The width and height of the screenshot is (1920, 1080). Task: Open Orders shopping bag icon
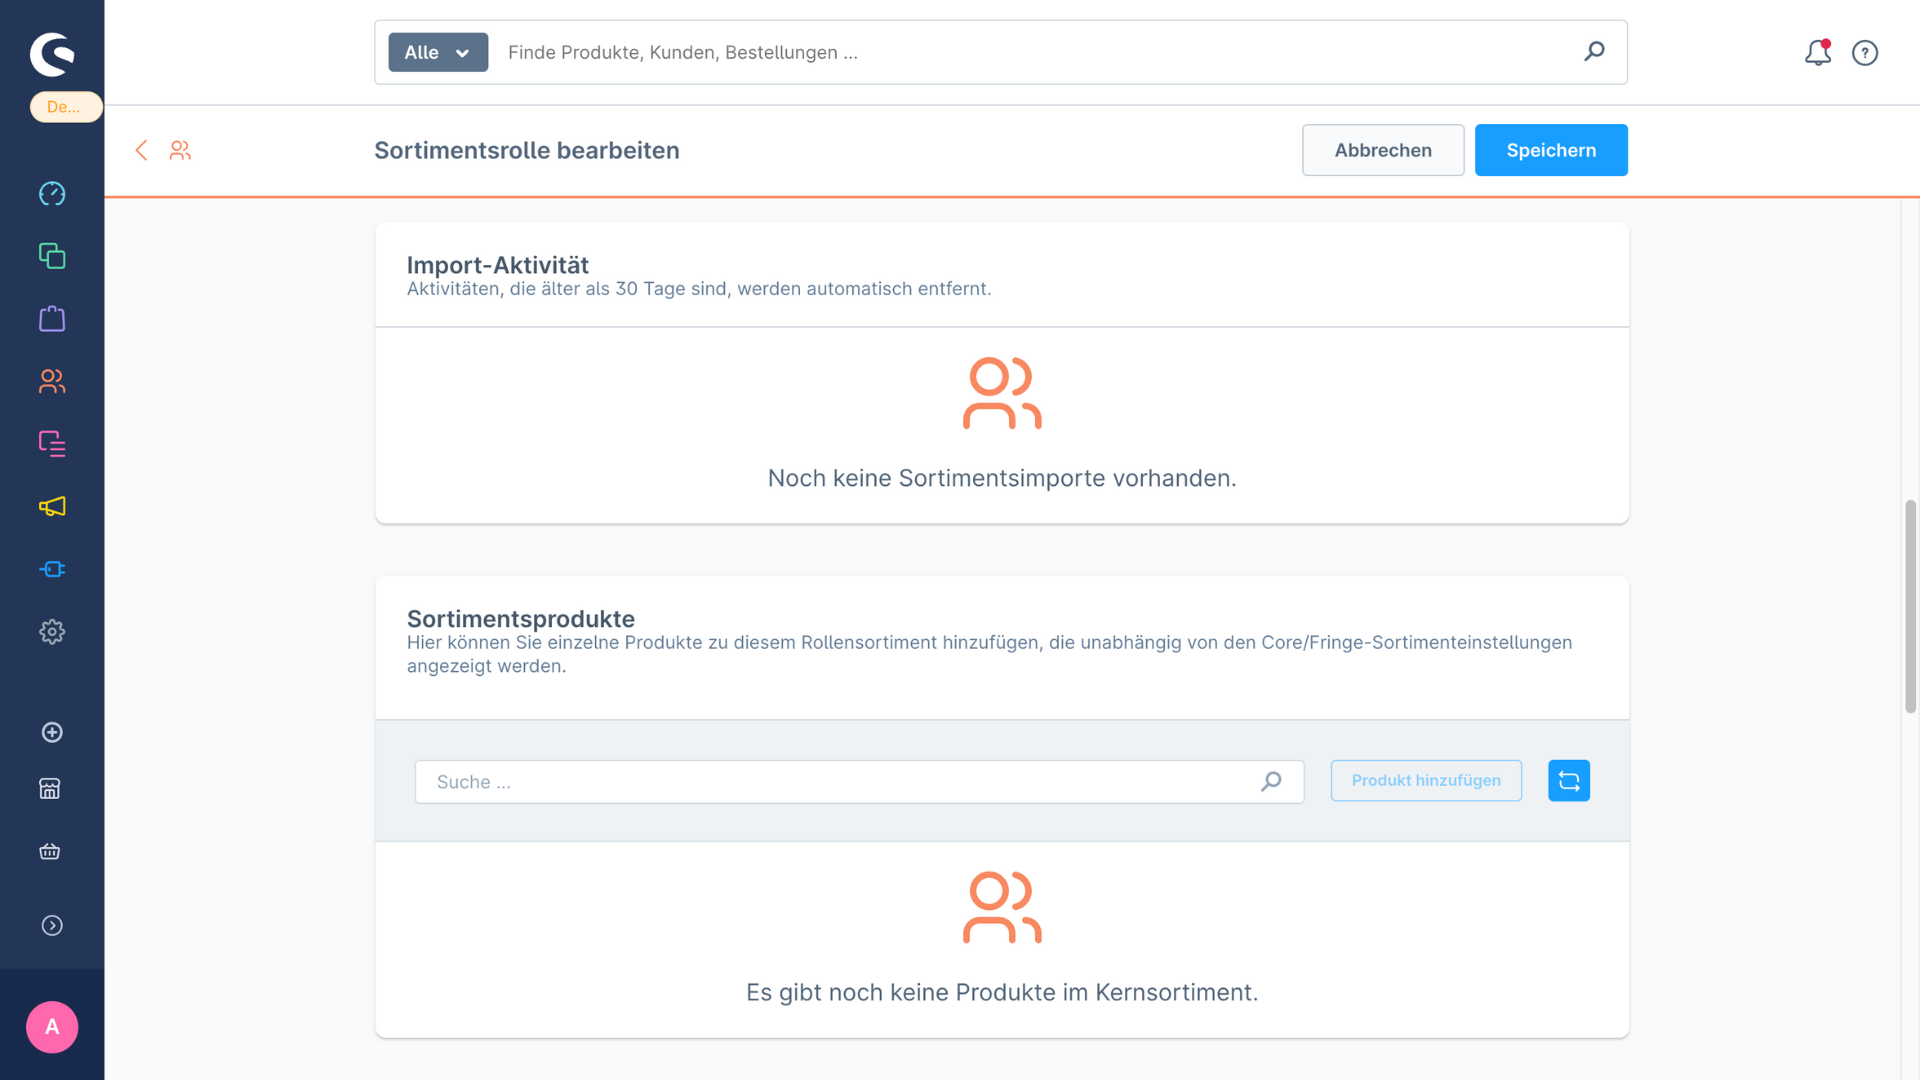point(52,319)
